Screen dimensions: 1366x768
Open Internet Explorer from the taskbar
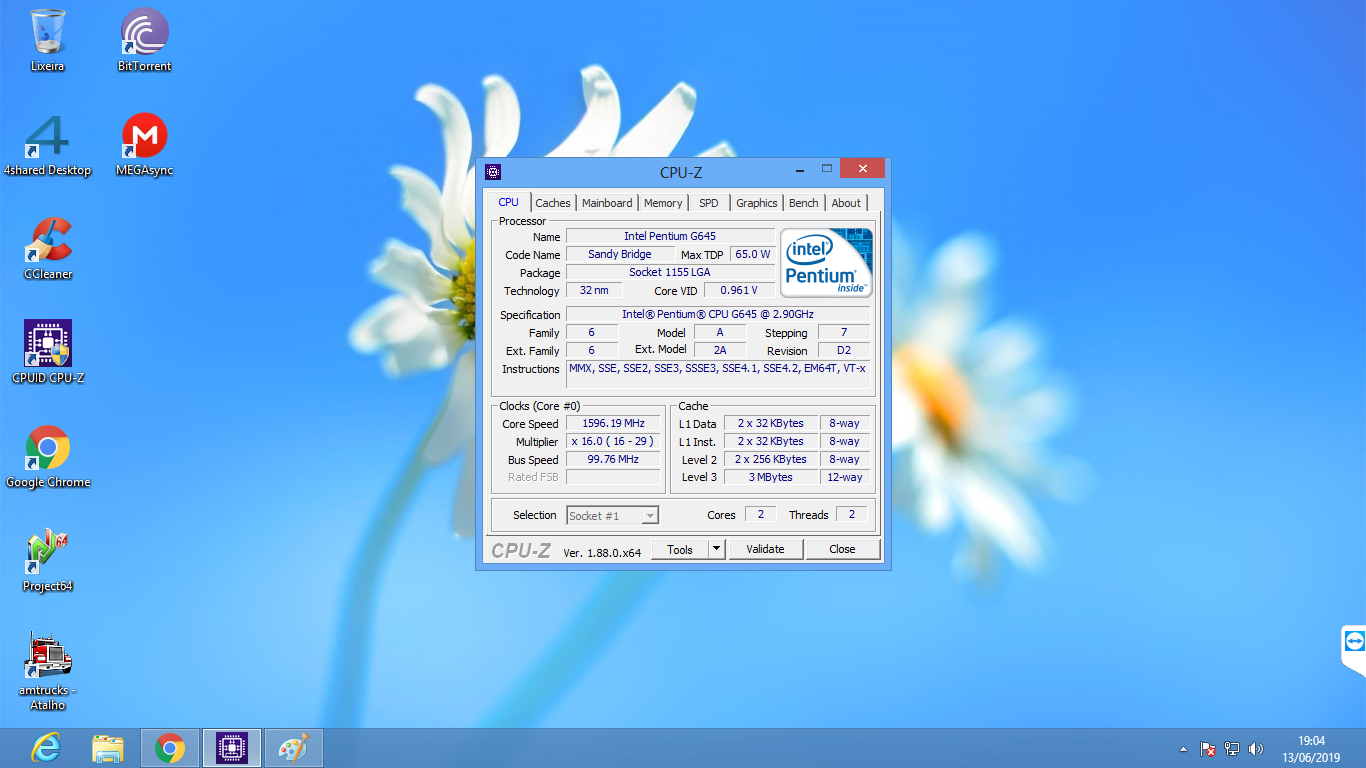click(47, 748)
